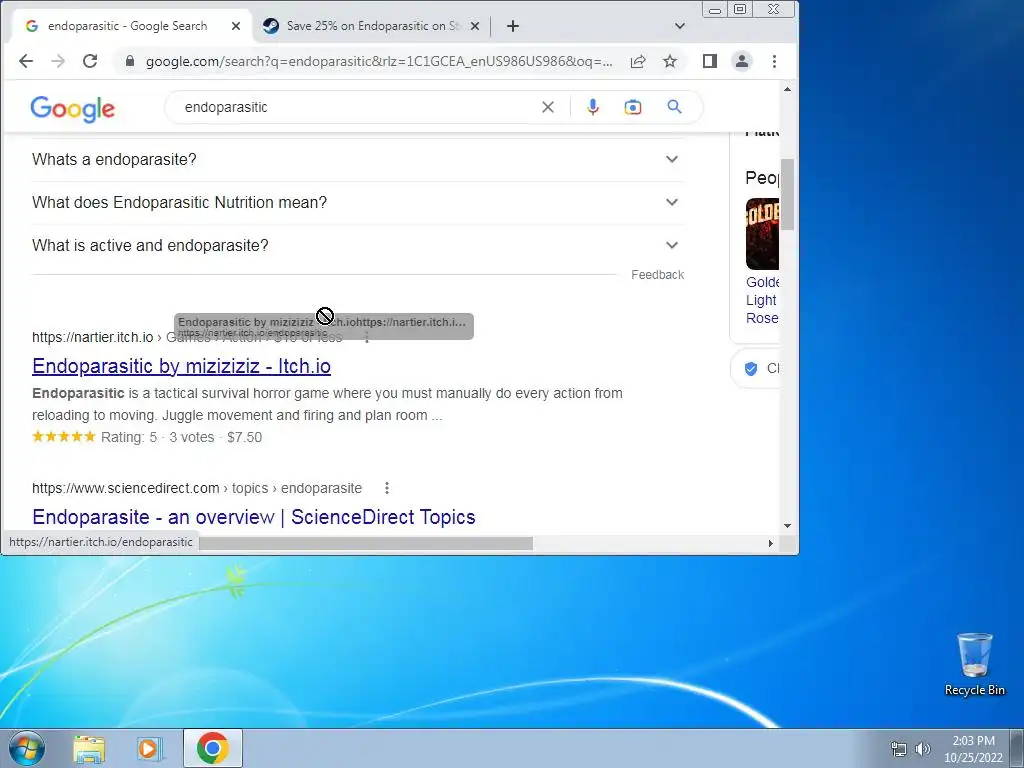Click the horizontal scrollbar thumb
This screenshot has height=768, width=1024.
(366, 543)
